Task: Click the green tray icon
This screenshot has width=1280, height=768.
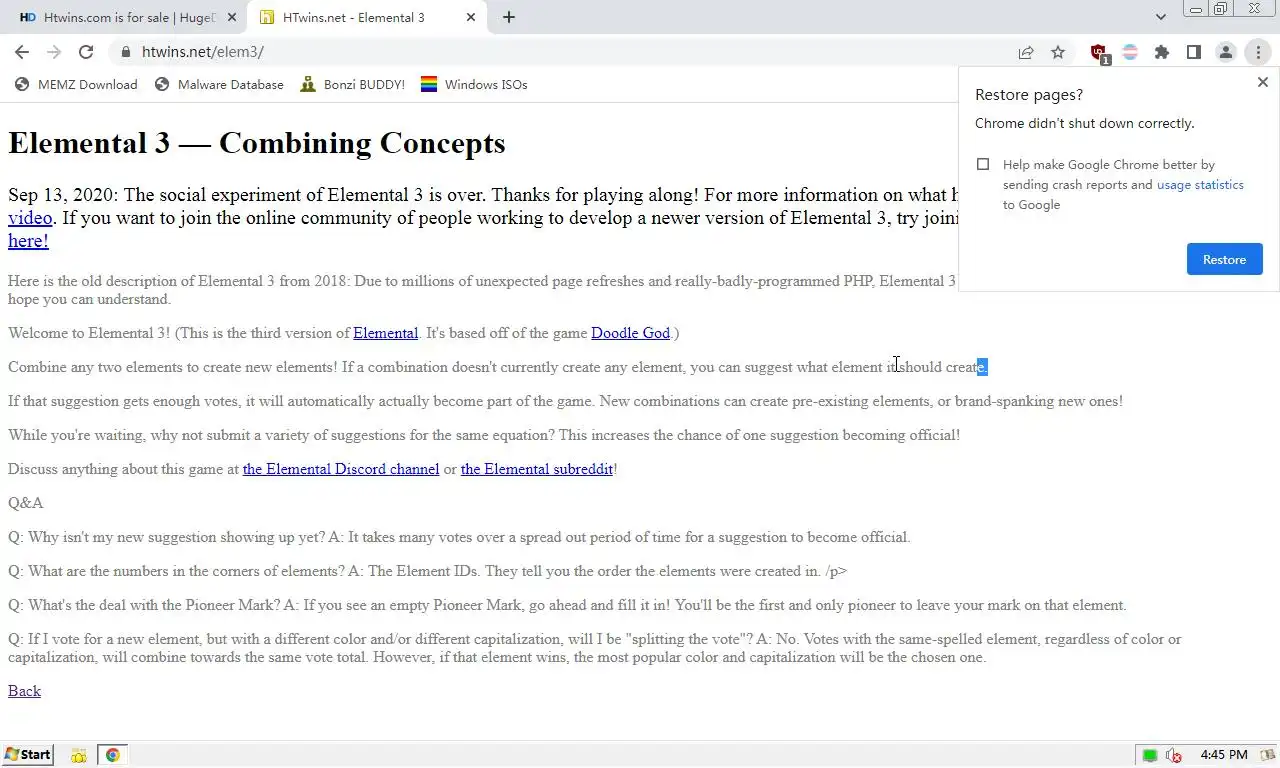Action: click(x=1150, y=755)
